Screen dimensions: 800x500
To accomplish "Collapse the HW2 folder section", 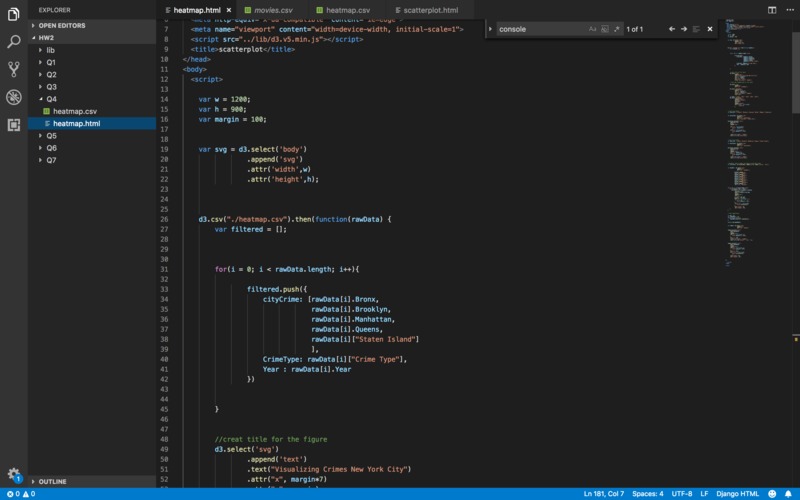I will 92,38.
